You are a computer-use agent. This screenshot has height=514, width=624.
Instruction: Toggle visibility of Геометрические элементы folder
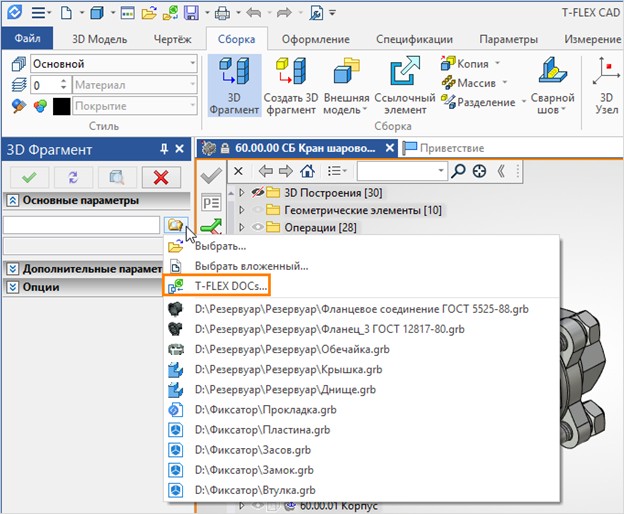point(257,210)
